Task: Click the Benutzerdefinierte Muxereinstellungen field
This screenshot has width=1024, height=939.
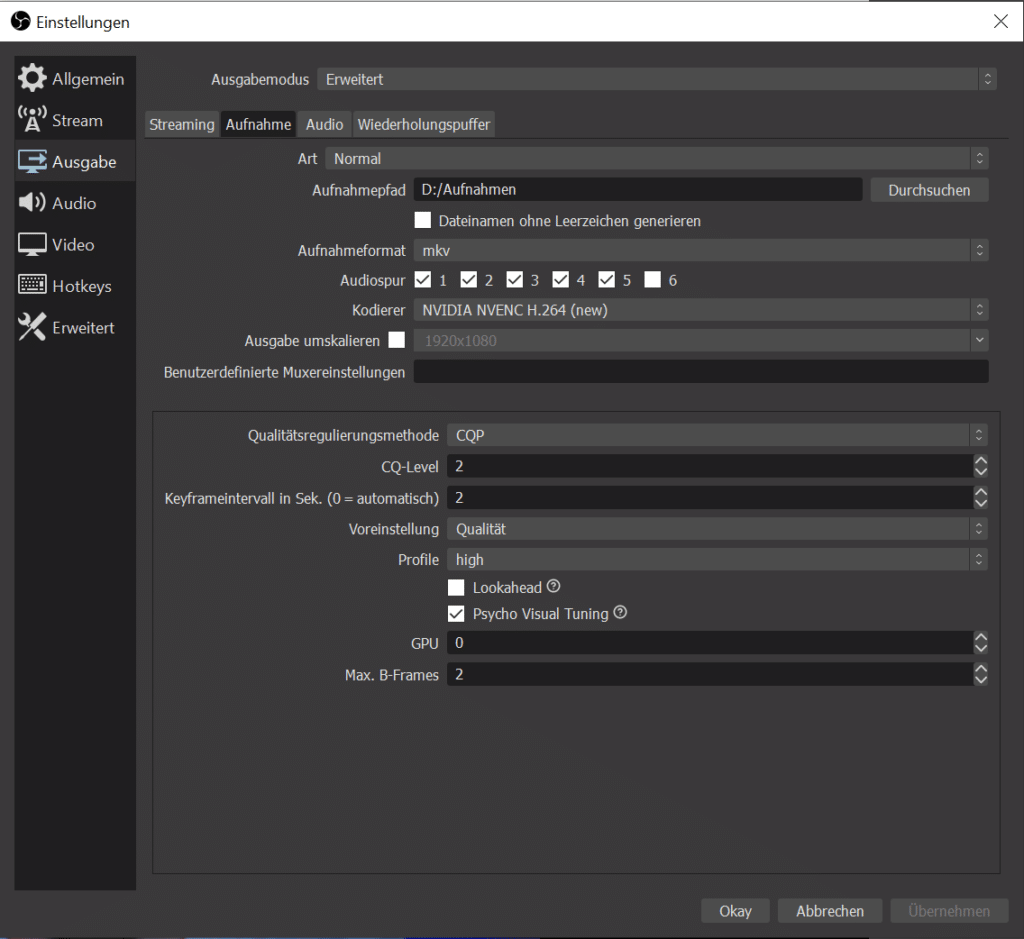Action: (x=701, y=372)
